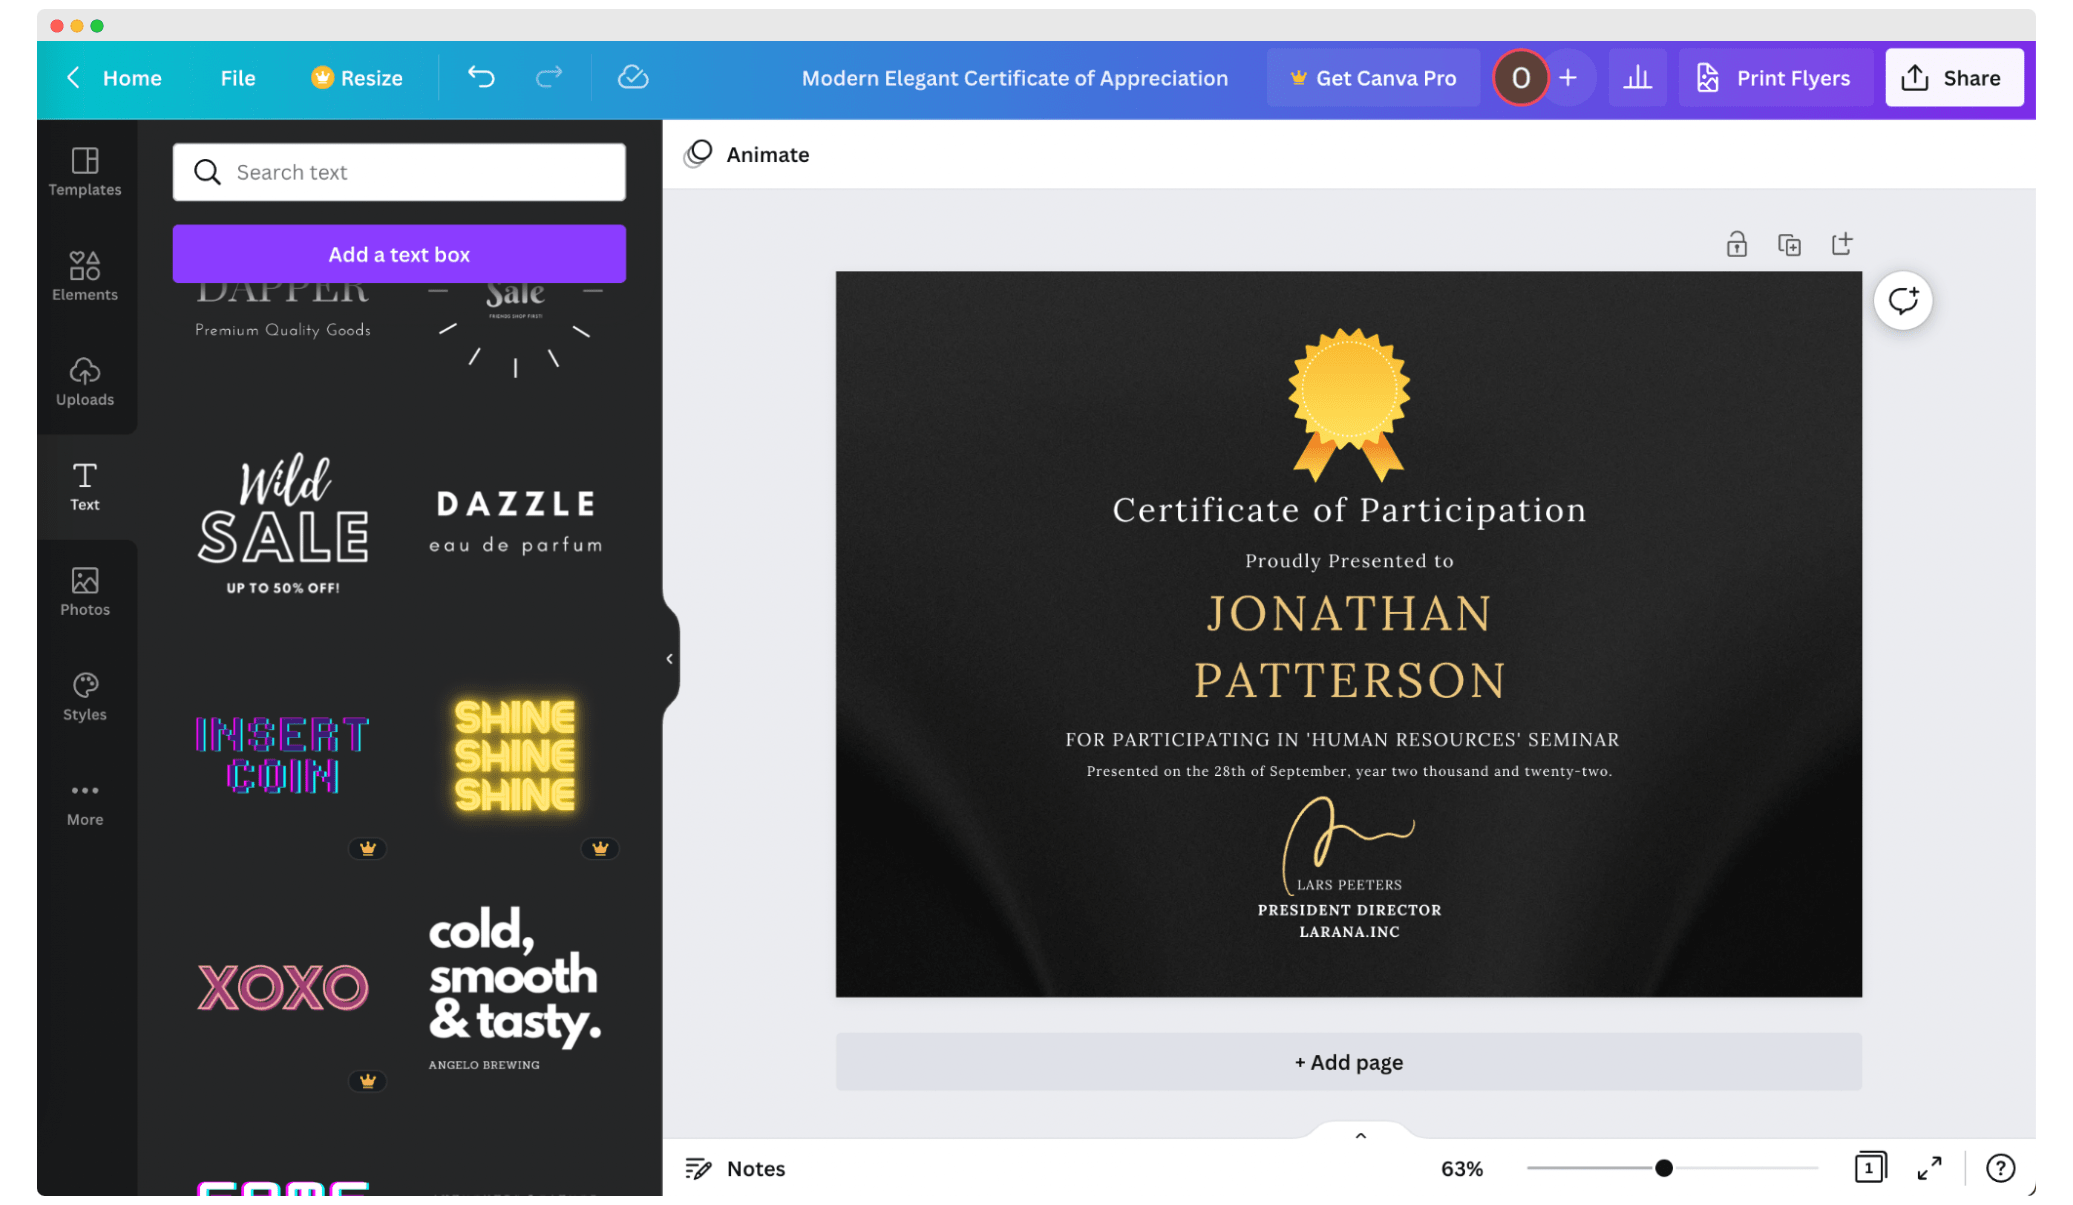Select the 'HUMAN RESOURCES' SEMINAR line
Image resolution: width=2073 pixels, height=1205 pixels.
click(1342, 740)
